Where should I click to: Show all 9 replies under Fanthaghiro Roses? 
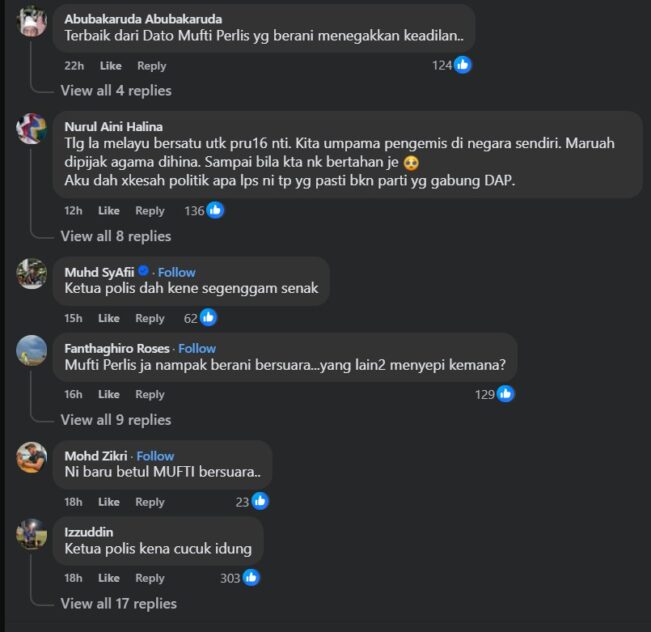coord(116,420)
